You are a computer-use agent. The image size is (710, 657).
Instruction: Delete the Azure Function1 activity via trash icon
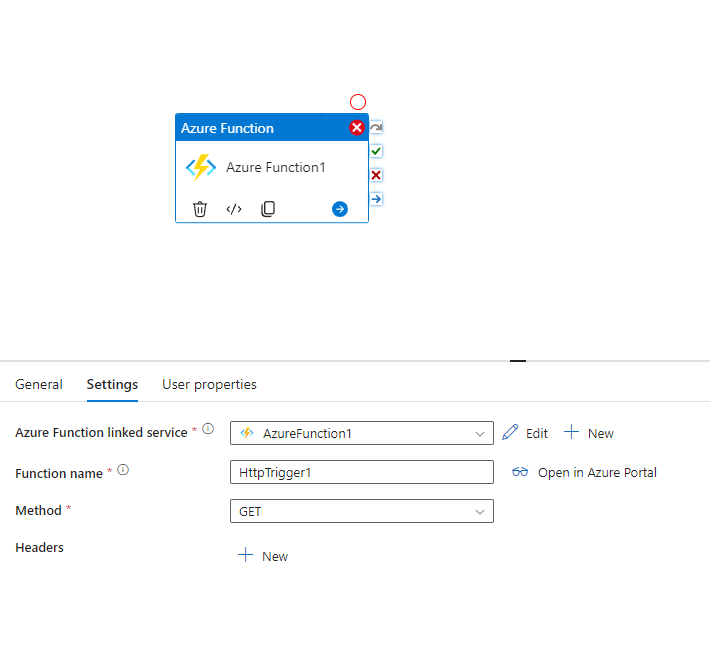point(200,209)
